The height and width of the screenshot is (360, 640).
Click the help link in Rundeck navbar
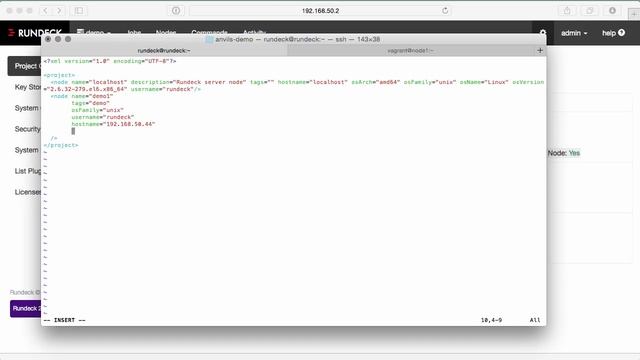613,33
